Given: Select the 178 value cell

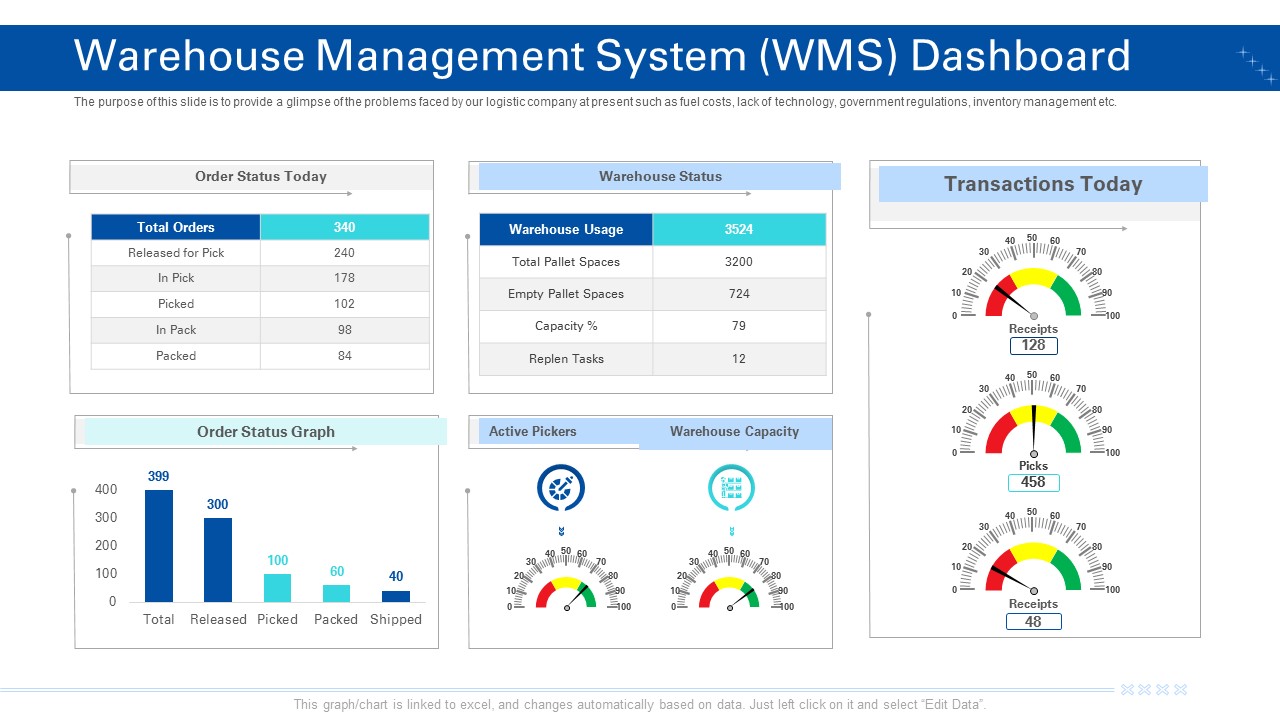Looking at the screenshot, I should point(345,278).
